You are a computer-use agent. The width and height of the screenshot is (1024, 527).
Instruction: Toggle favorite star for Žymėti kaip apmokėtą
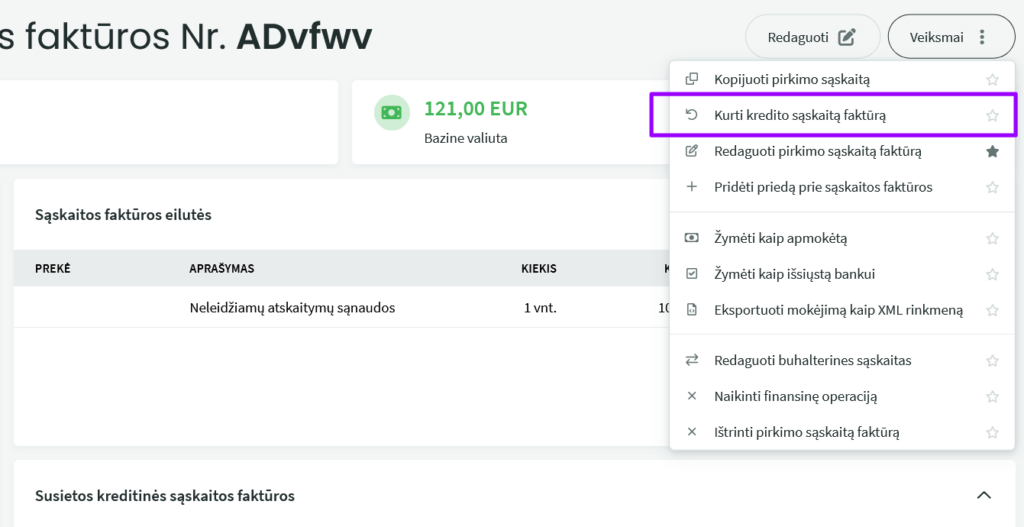coord(992,239)
